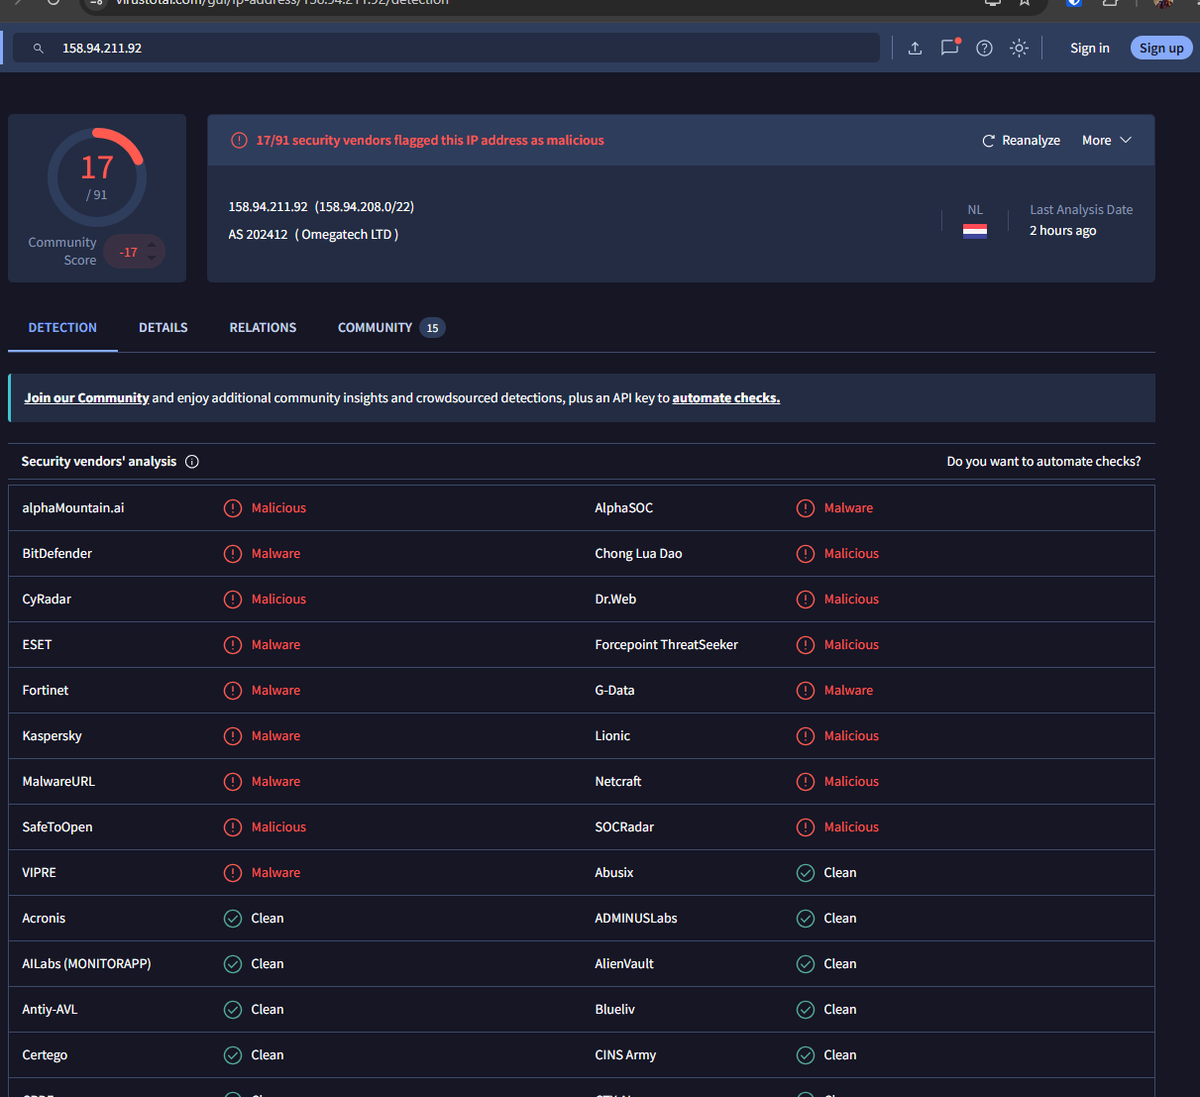Viewport: 1200px width, 1097px height.
Task: Click the 17/91 detection score ring
Action: [x=97, y=177]
